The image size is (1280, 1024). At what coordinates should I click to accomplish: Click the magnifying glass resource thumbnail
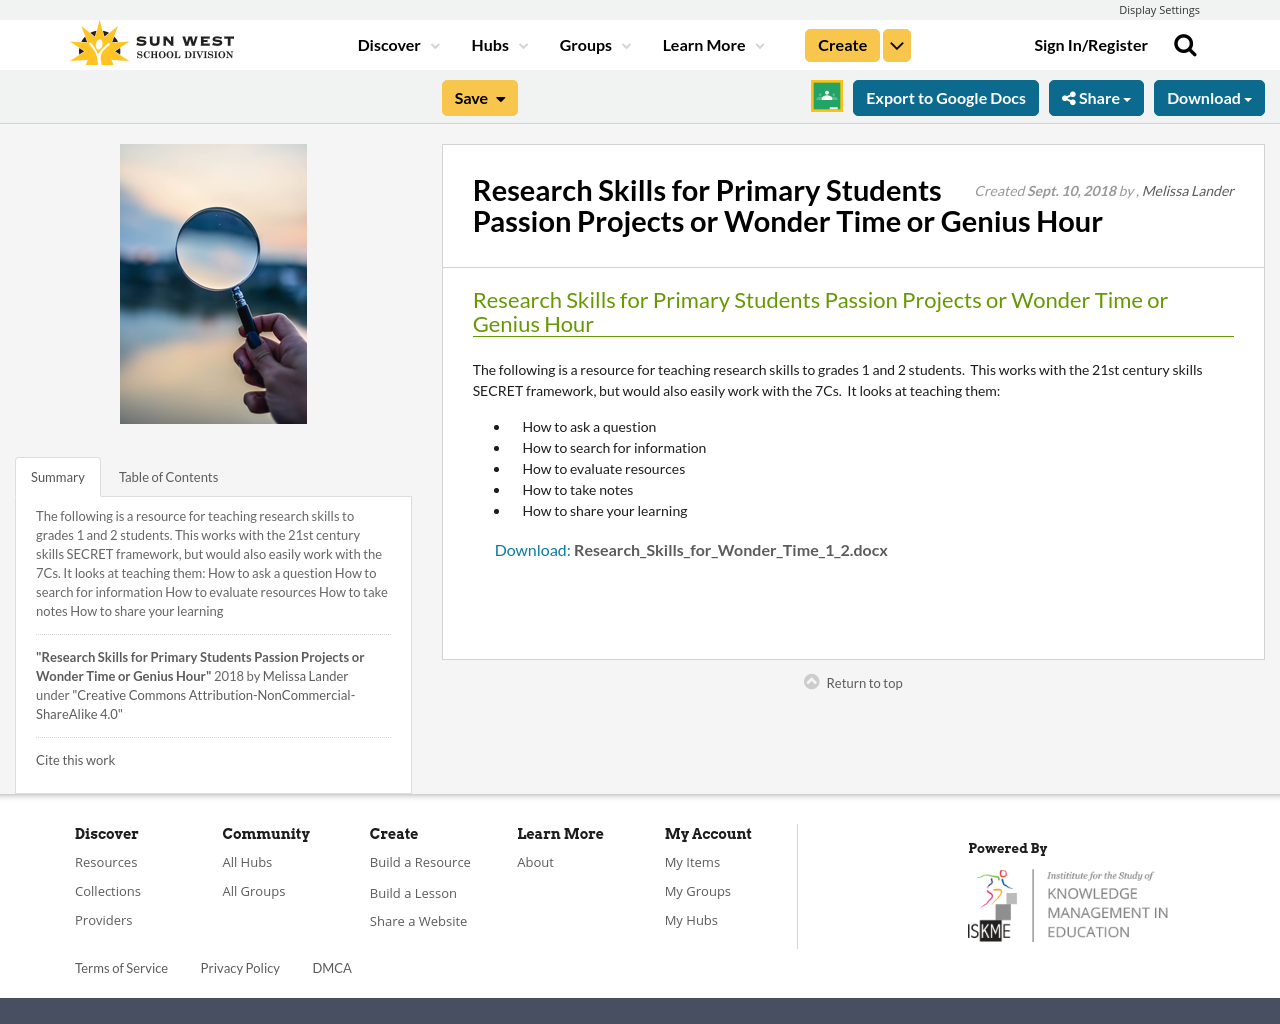(213, 284)
